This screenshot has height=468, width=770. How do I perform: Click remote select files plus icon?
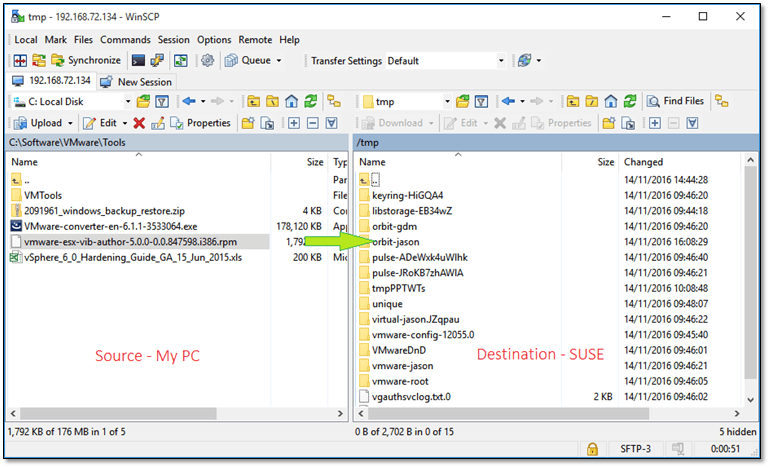(655, 123)
